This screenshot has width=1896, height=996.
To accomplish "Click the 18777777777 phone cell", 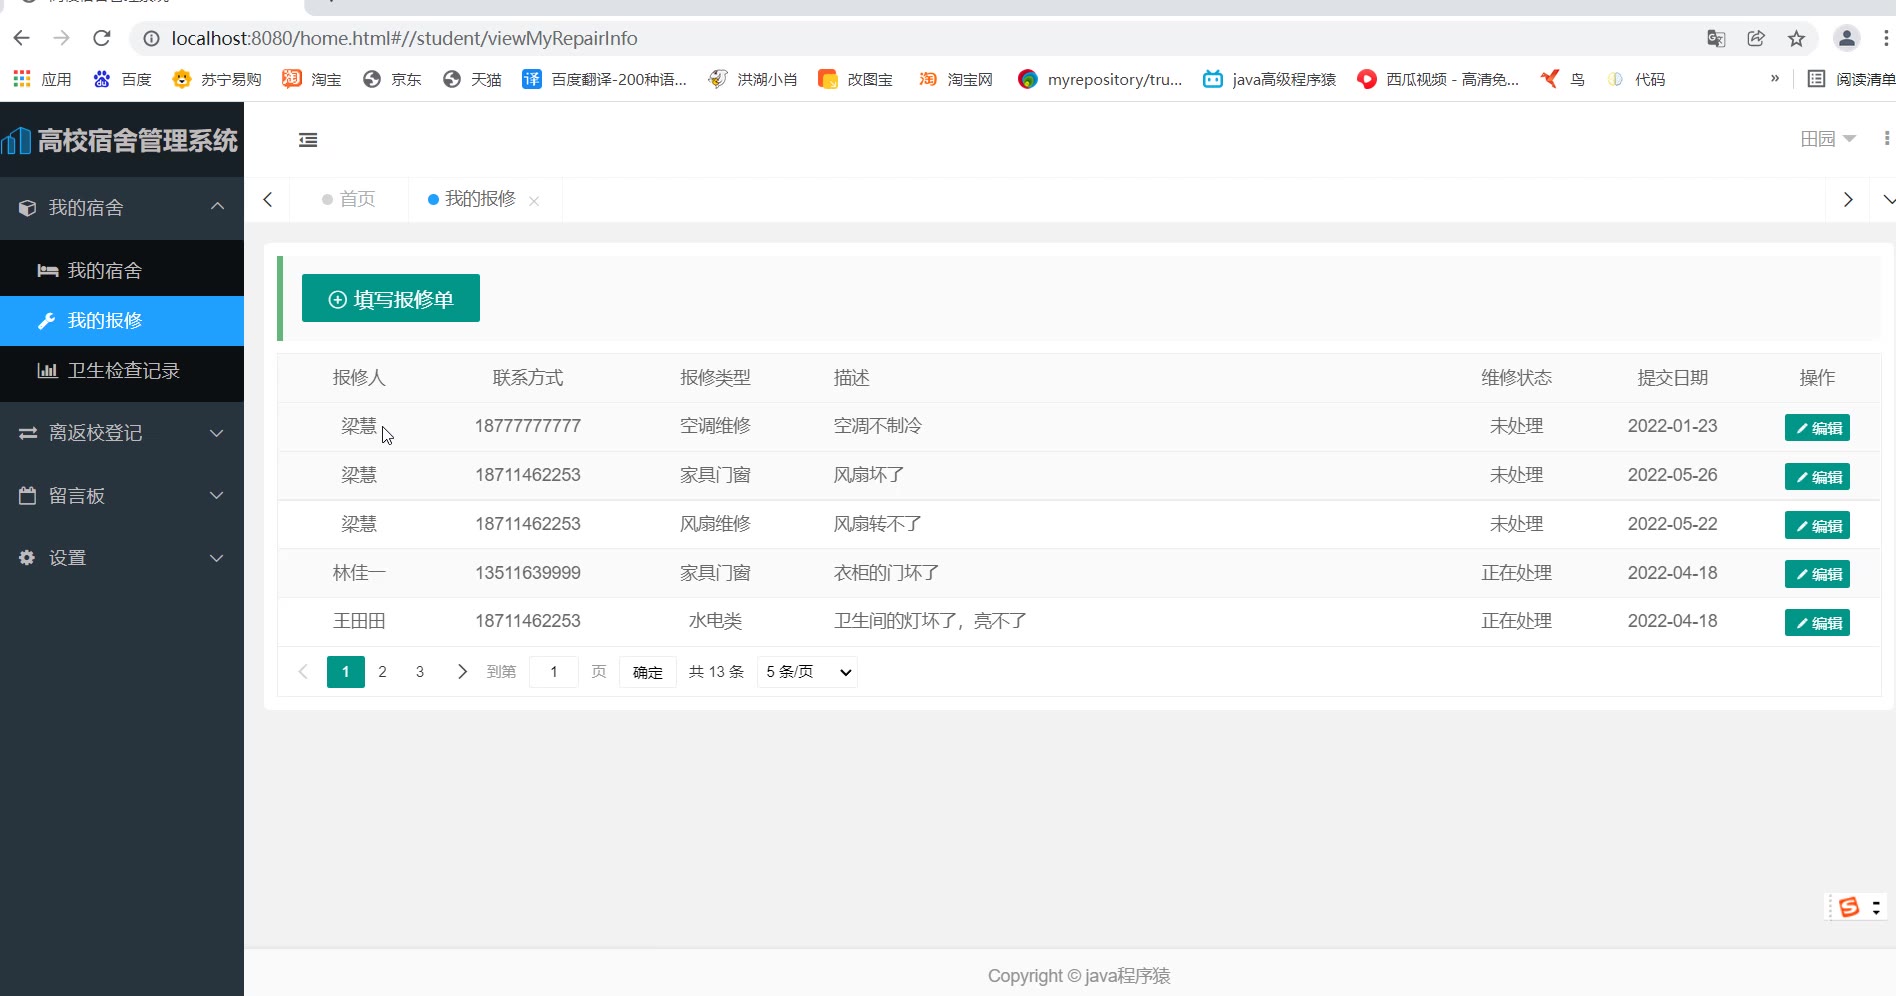I will point(528,426).
